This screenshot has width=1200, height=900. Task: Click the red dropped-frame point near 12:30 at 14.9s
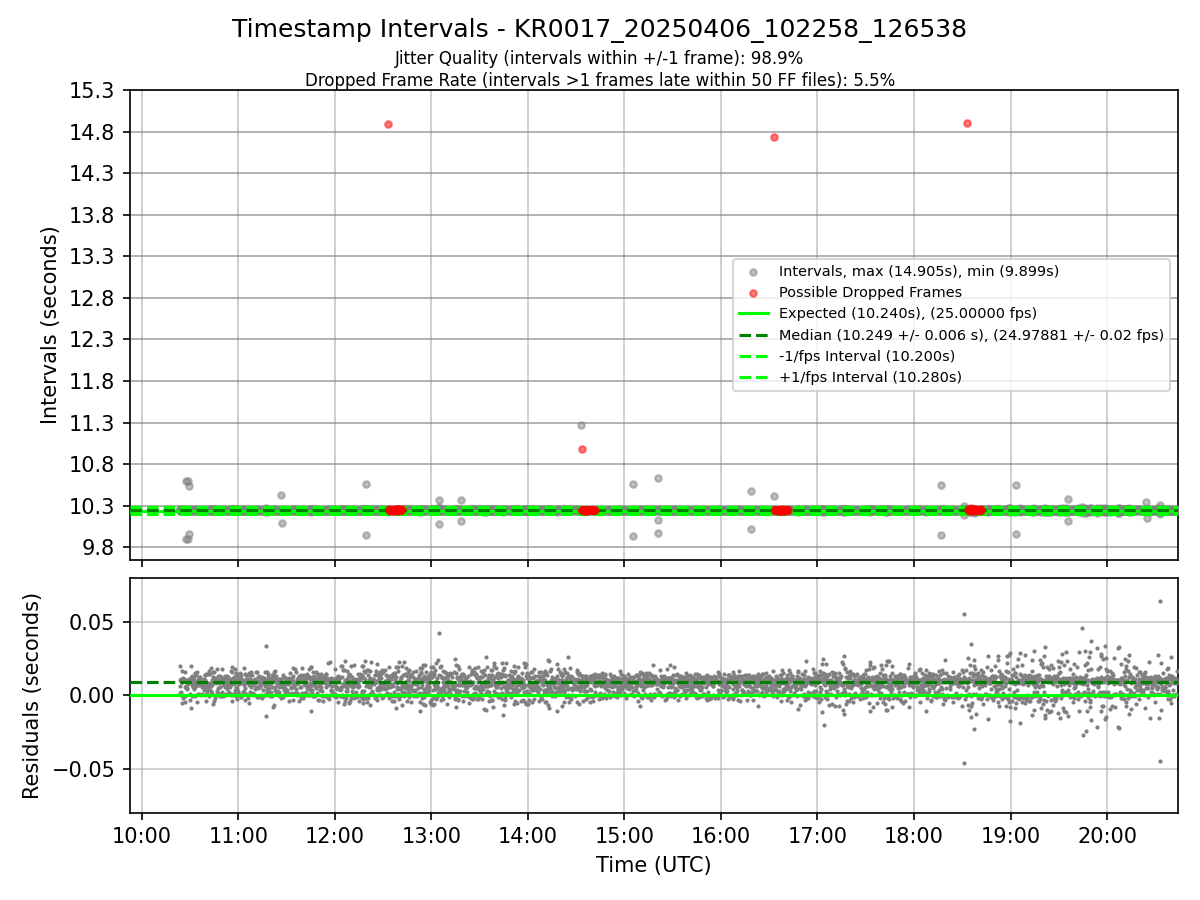pos(388,124)
